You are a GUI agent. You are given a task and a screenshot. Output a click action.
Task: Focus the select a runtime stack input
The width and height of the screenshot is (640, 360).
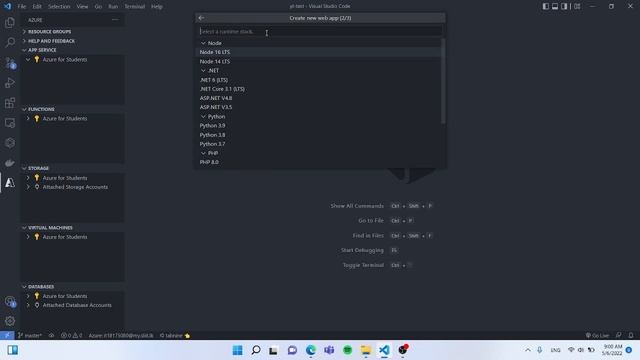[320, 31]
